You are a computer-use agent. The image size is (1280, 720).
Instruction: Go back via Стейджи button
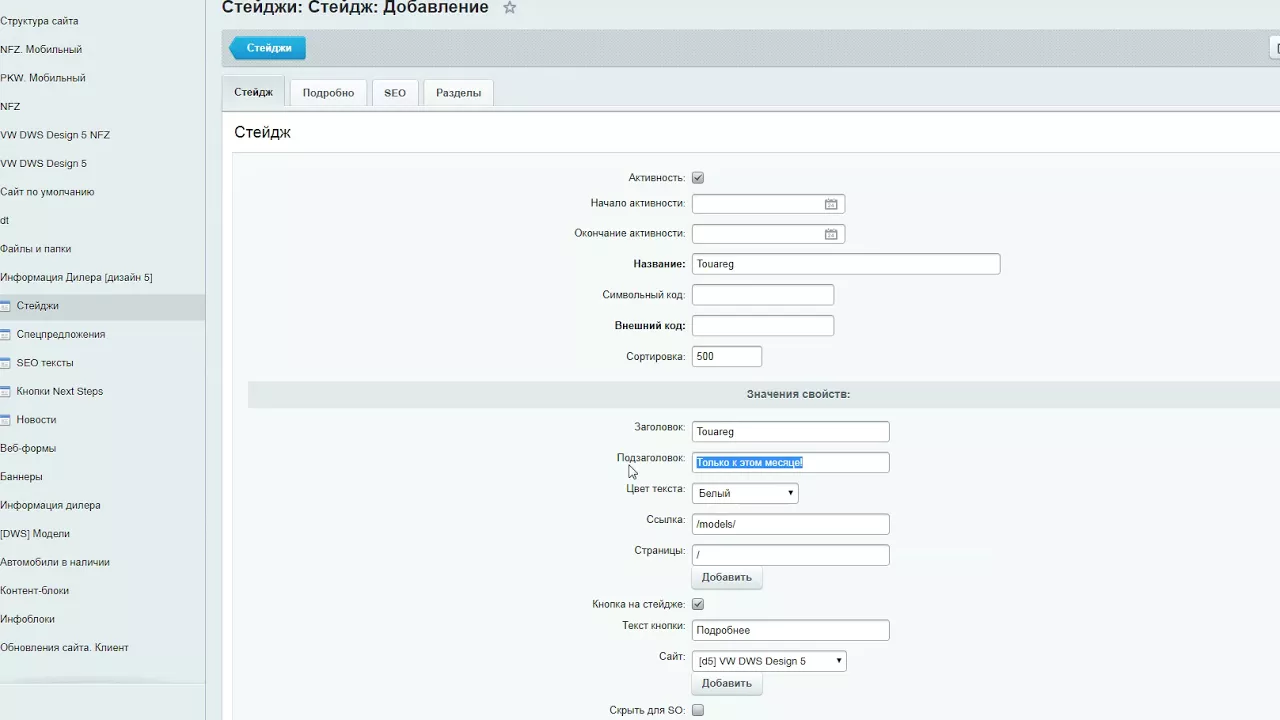pos(268,48)
